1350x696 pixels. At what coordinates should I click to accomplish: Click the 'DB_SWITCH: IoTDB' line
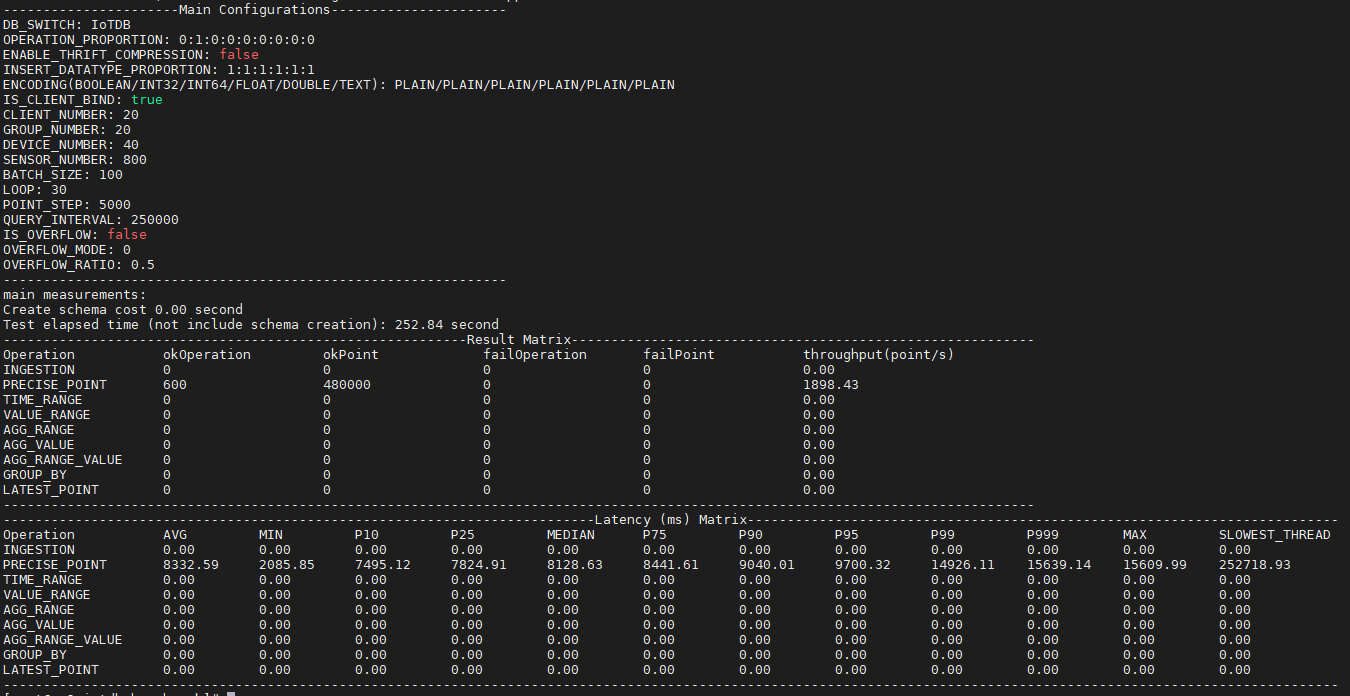(x=67, y=25)
